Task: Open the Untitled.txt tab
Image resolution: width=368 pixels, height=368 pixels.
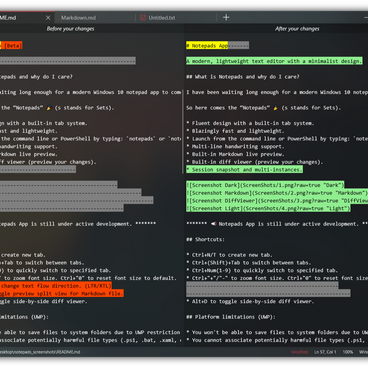Action: (x=162, y=18)
